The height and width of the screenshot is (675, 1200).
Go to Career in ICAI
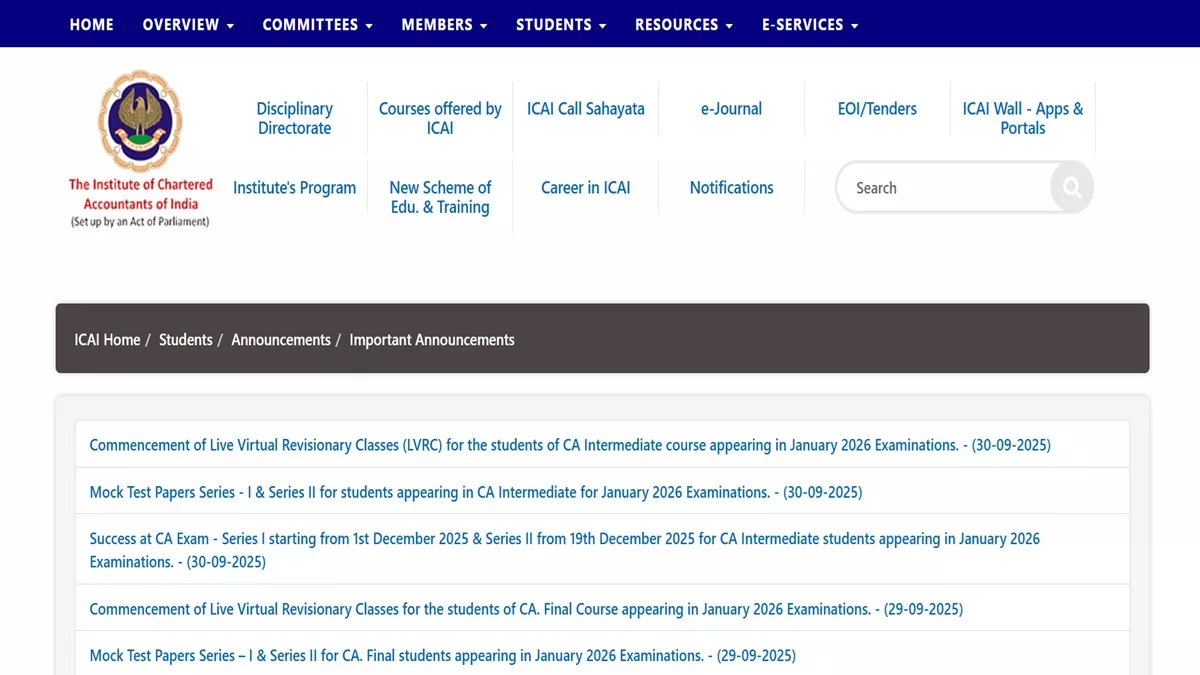tap(586, 188)
